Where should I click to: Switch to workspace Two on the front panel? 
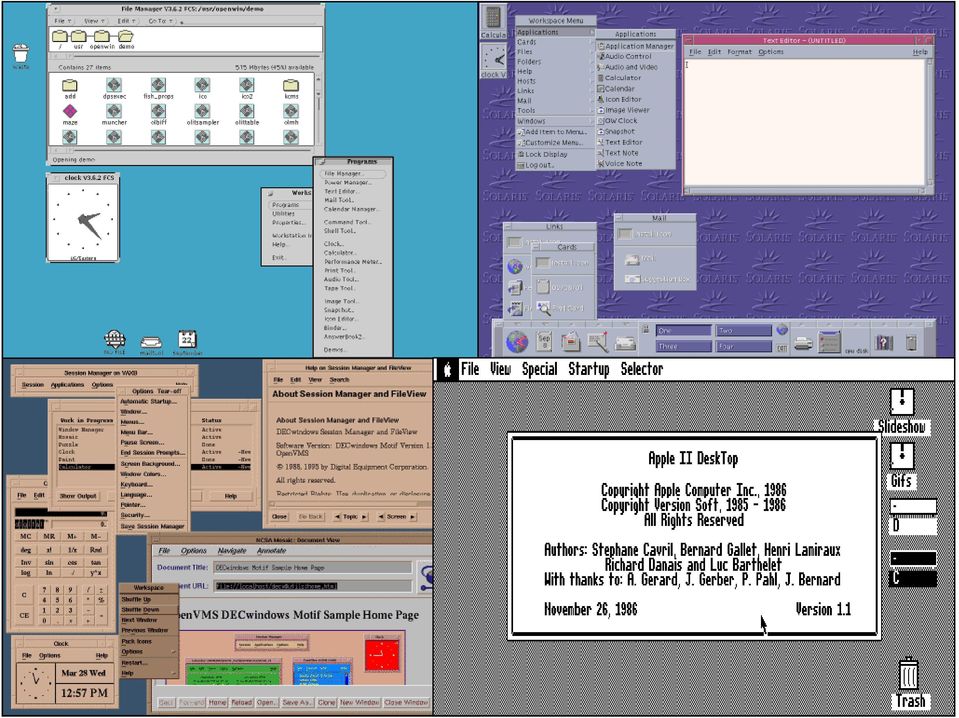(743, 331)
